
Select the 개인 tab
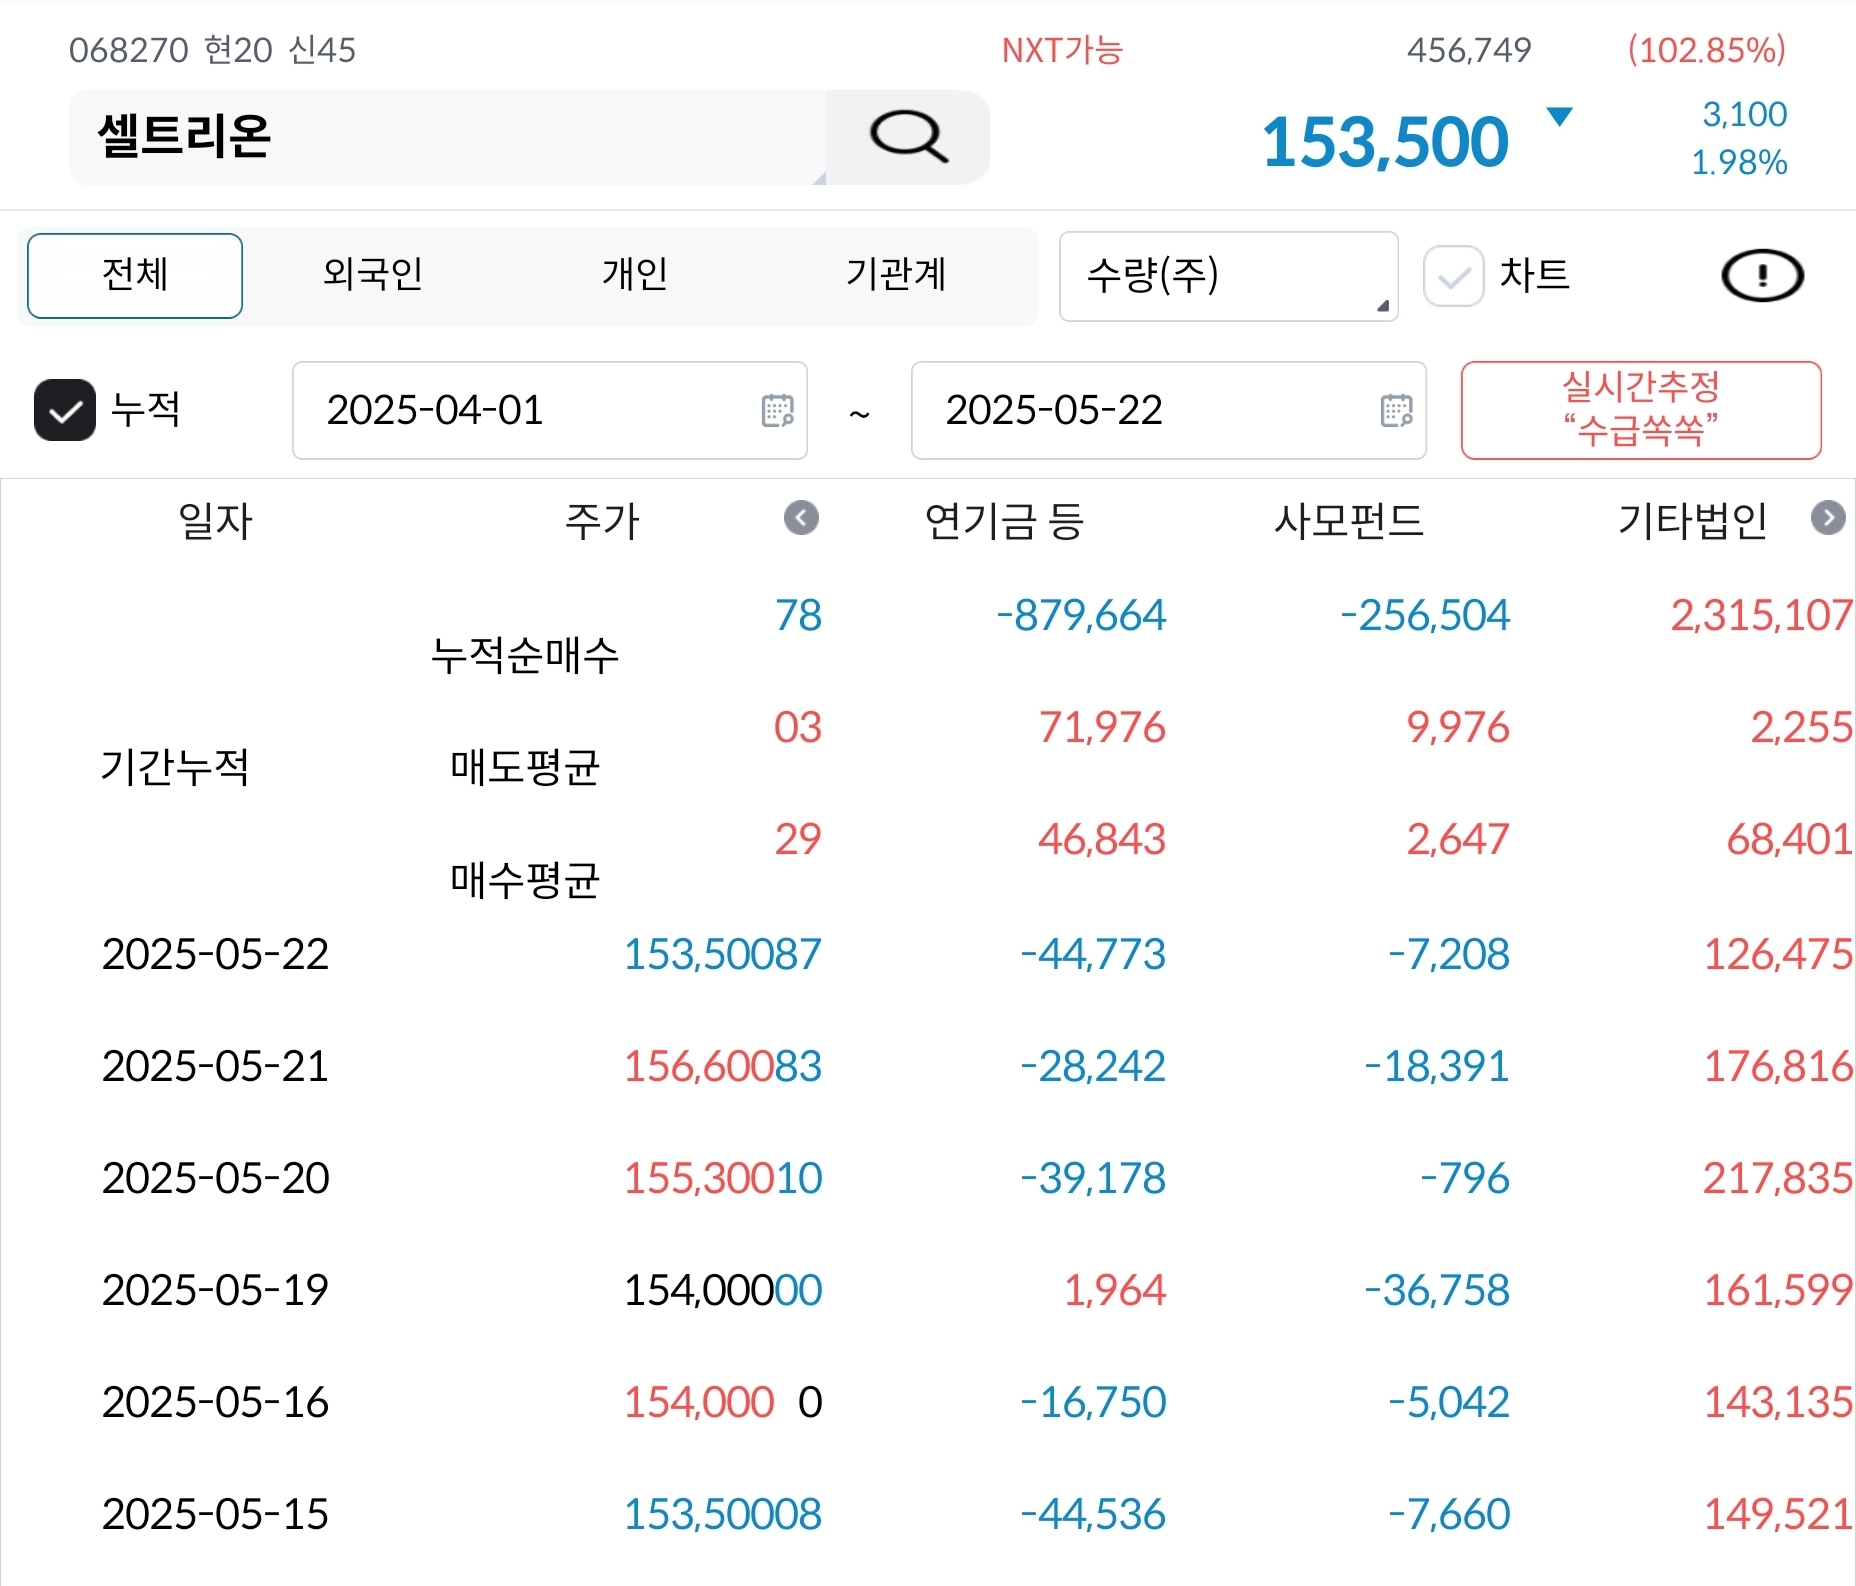[x=635, y=274]
